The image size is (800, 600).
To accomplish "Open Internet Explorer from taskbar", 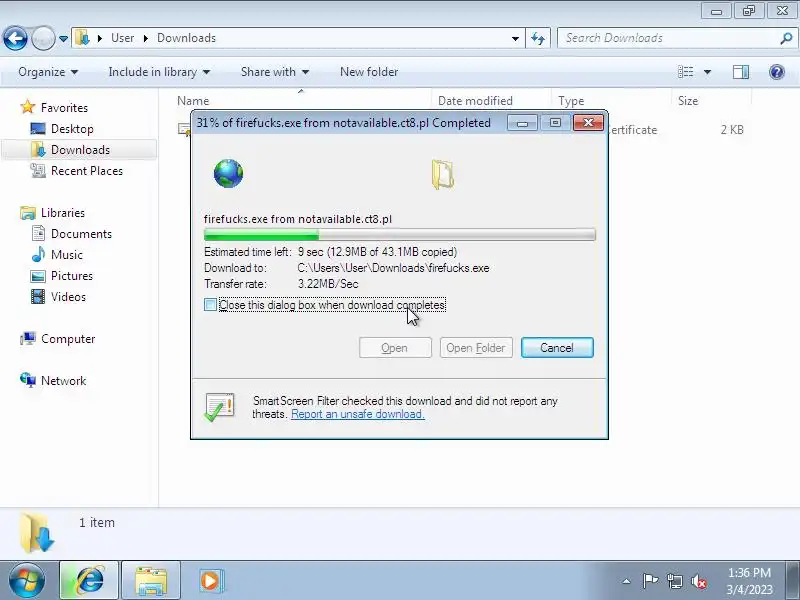I will (89, 581).
